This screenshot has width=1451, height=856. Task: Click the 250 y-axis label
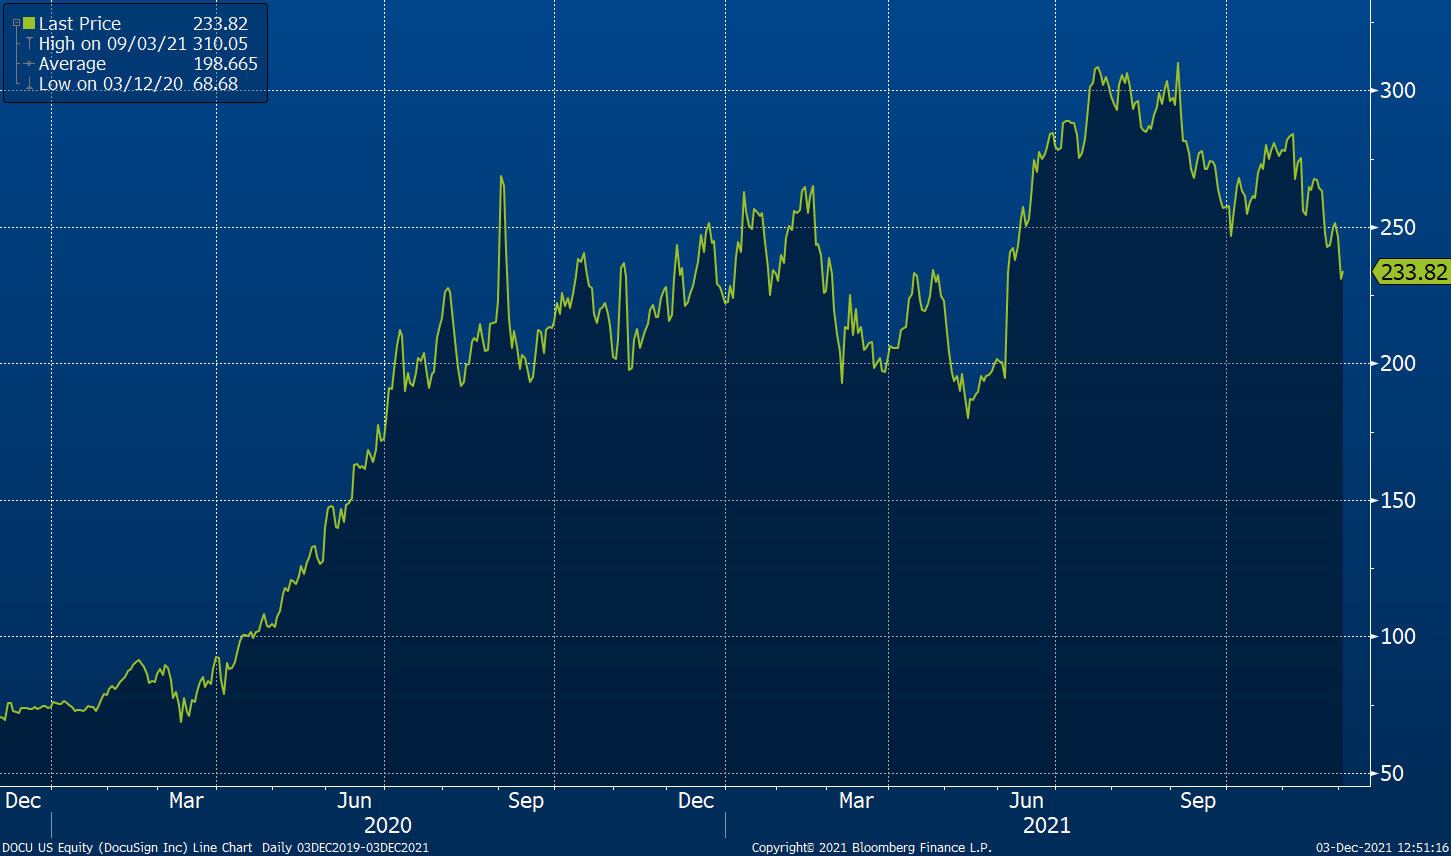pyautogui.click(x=1398, y=227)
